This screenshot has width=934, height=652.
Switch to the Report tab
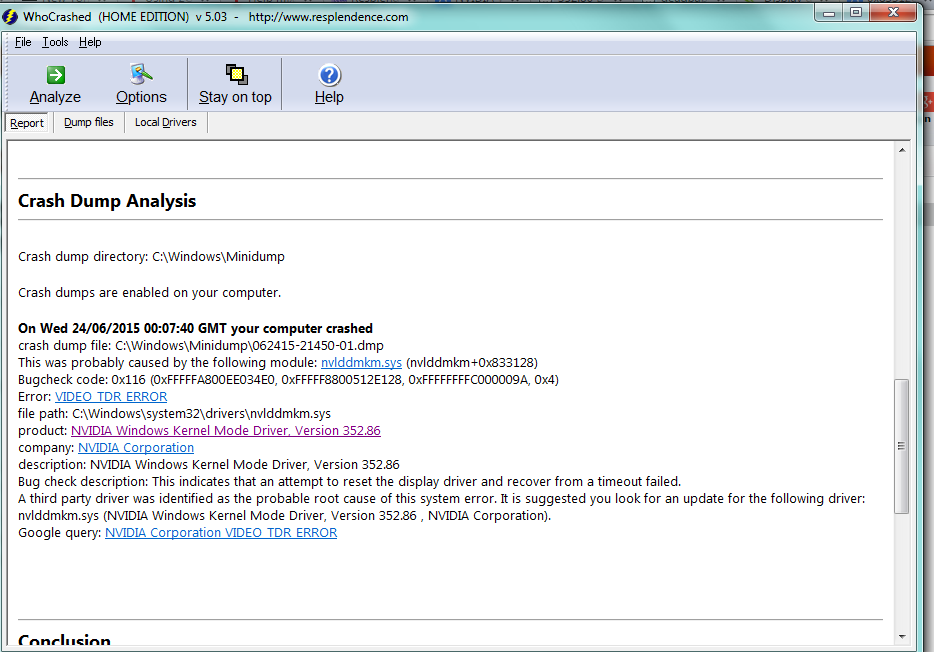tap(27, 123)
